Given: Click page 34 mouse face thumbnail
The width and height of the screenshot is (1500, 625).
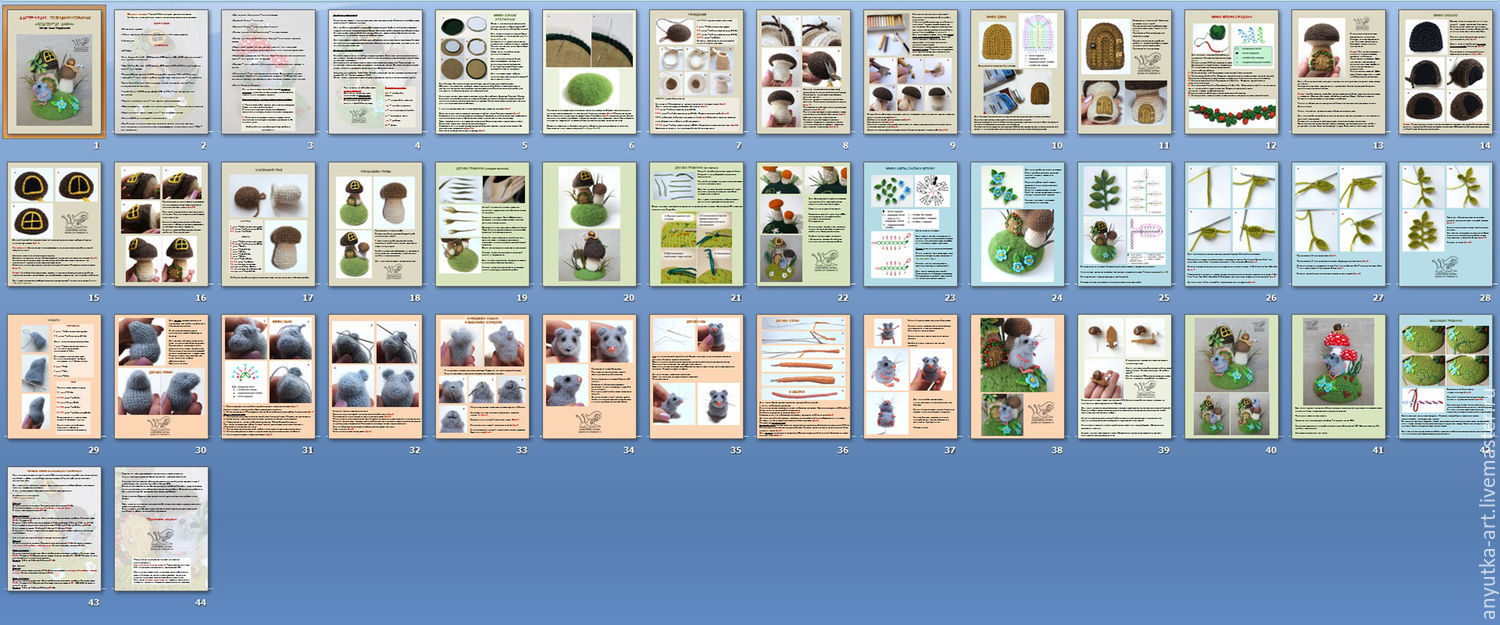Looking at the screenshot, I should (x=589, y=377).
